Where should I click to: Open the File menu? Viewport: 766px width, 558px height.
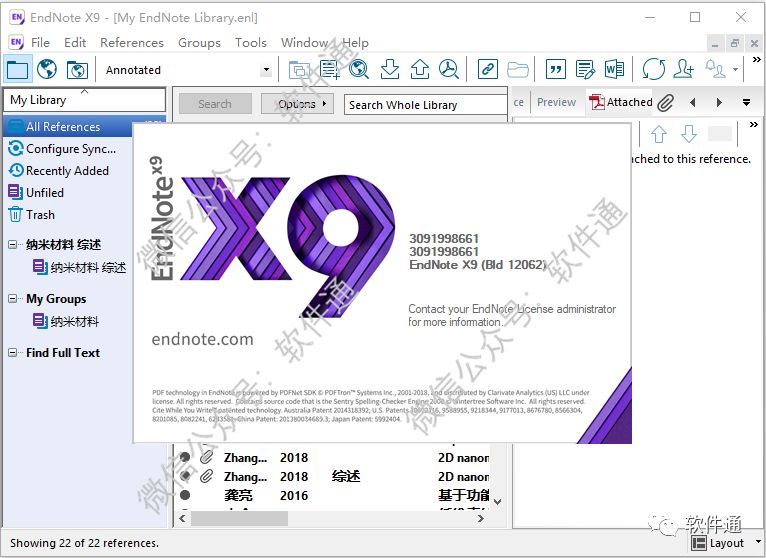40,43
